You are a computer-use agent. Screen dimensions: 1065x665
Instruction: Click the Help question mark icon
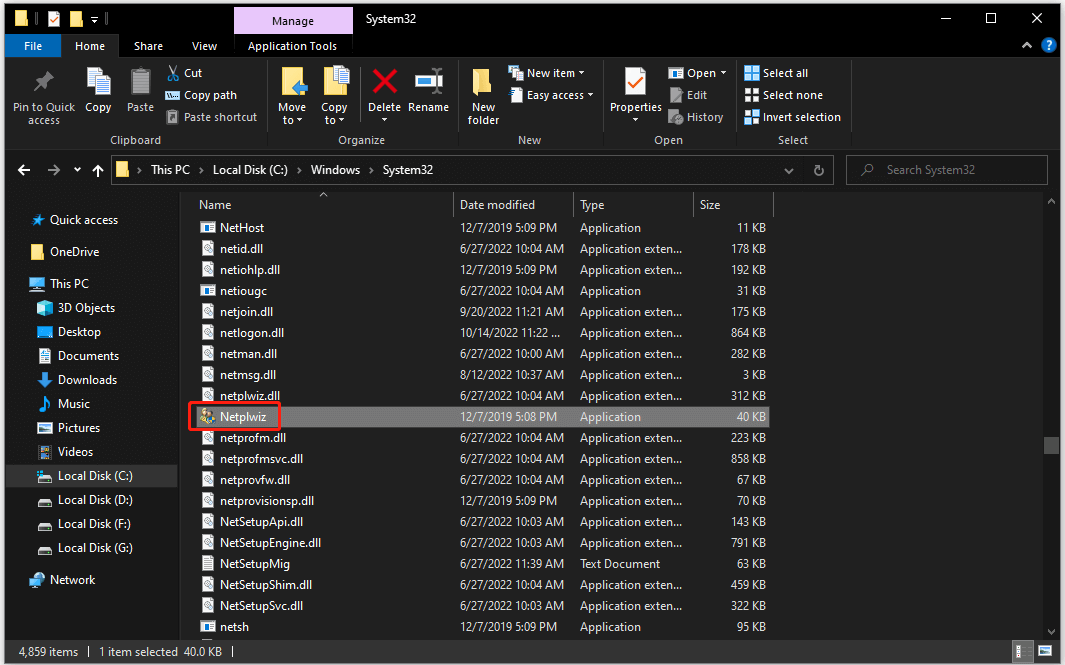pyautogui.click(x=1048, y=44)
